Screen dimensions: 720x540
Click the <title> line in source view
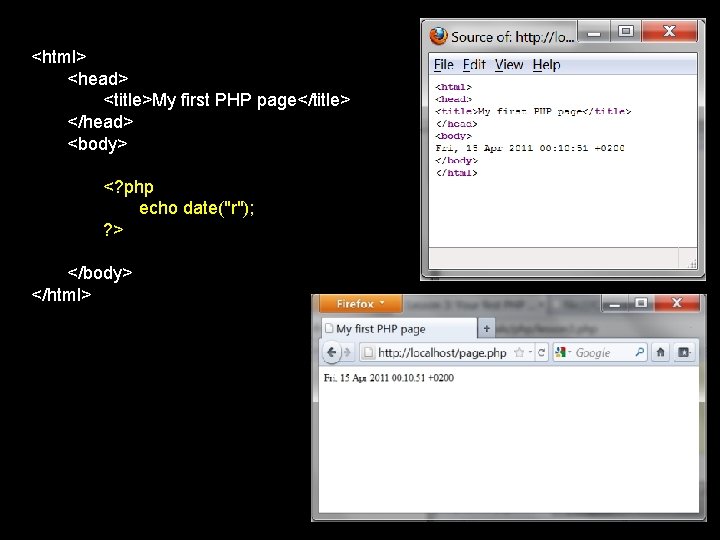(533, 111)
